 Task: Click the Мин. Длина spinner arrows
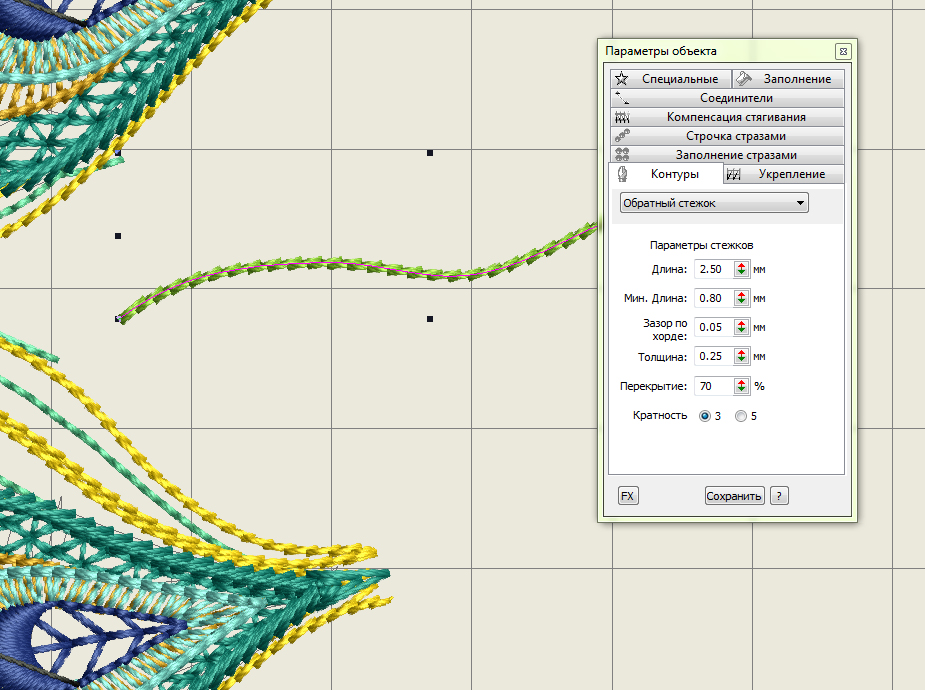(741, 298)
